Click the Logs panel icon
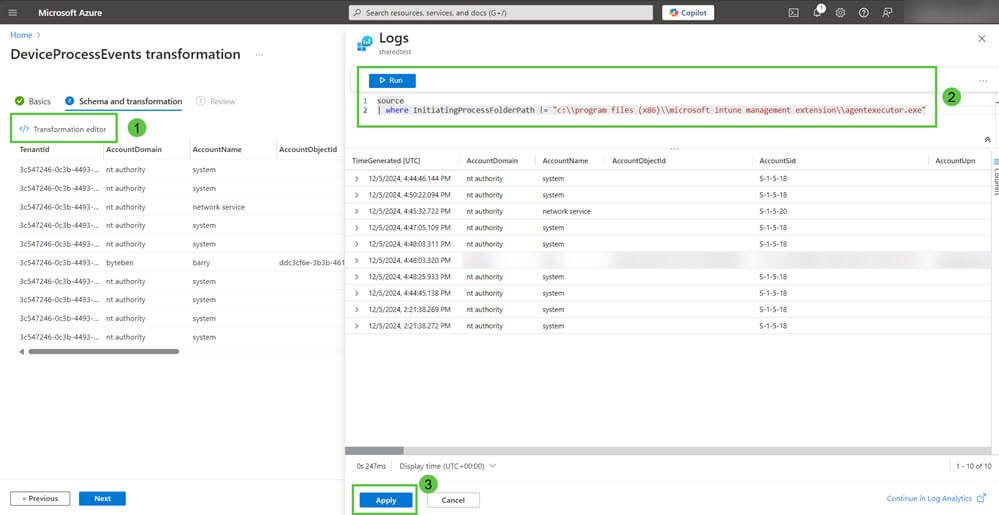This screenshot has height=515, width=999. pos(365,43)
